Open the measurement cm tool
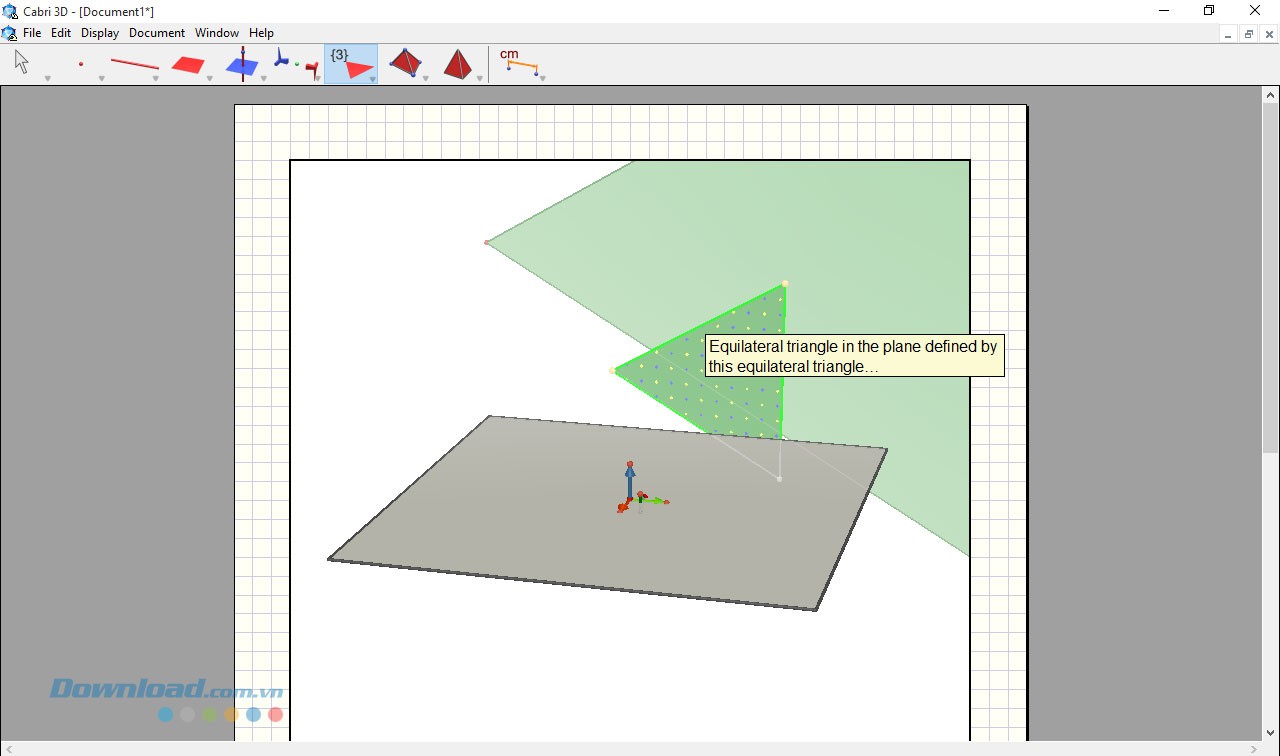 [520, 62]
